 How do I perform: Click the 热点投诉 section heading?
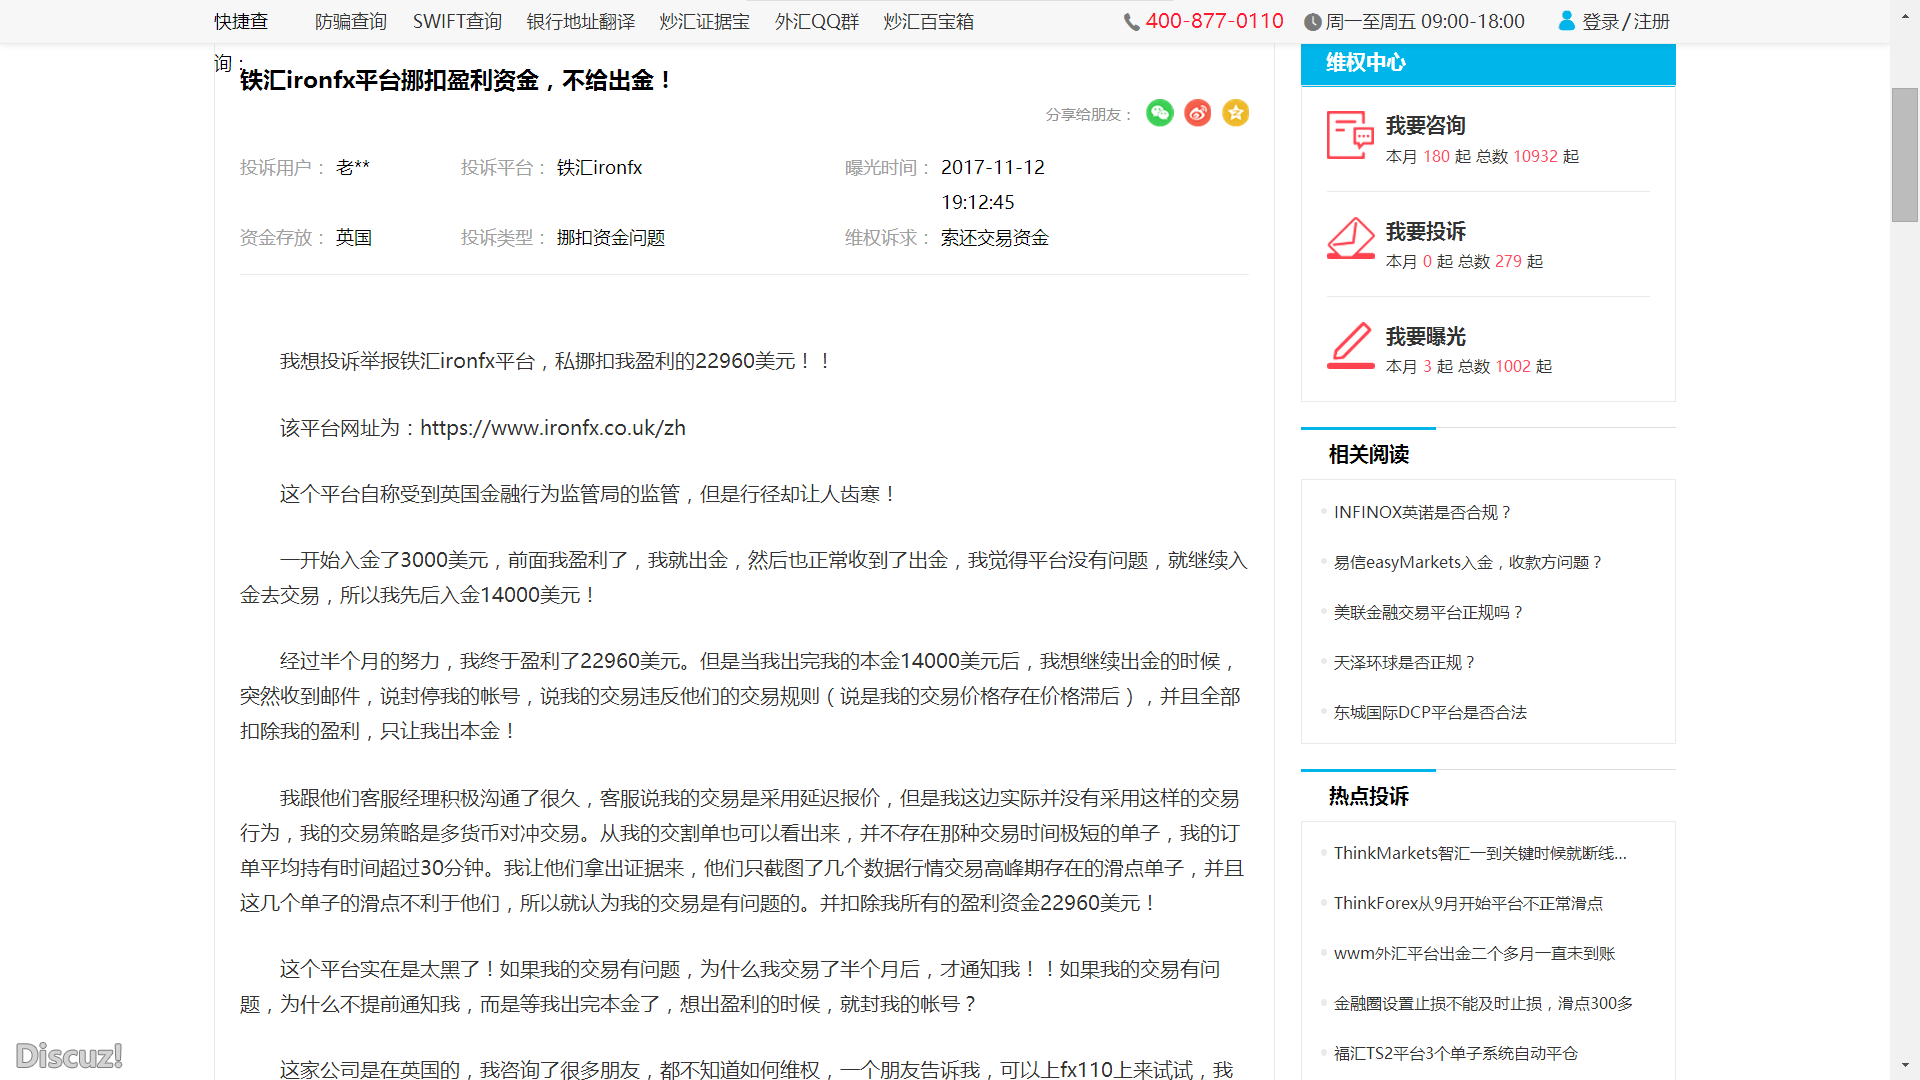tap(1368, 797)
